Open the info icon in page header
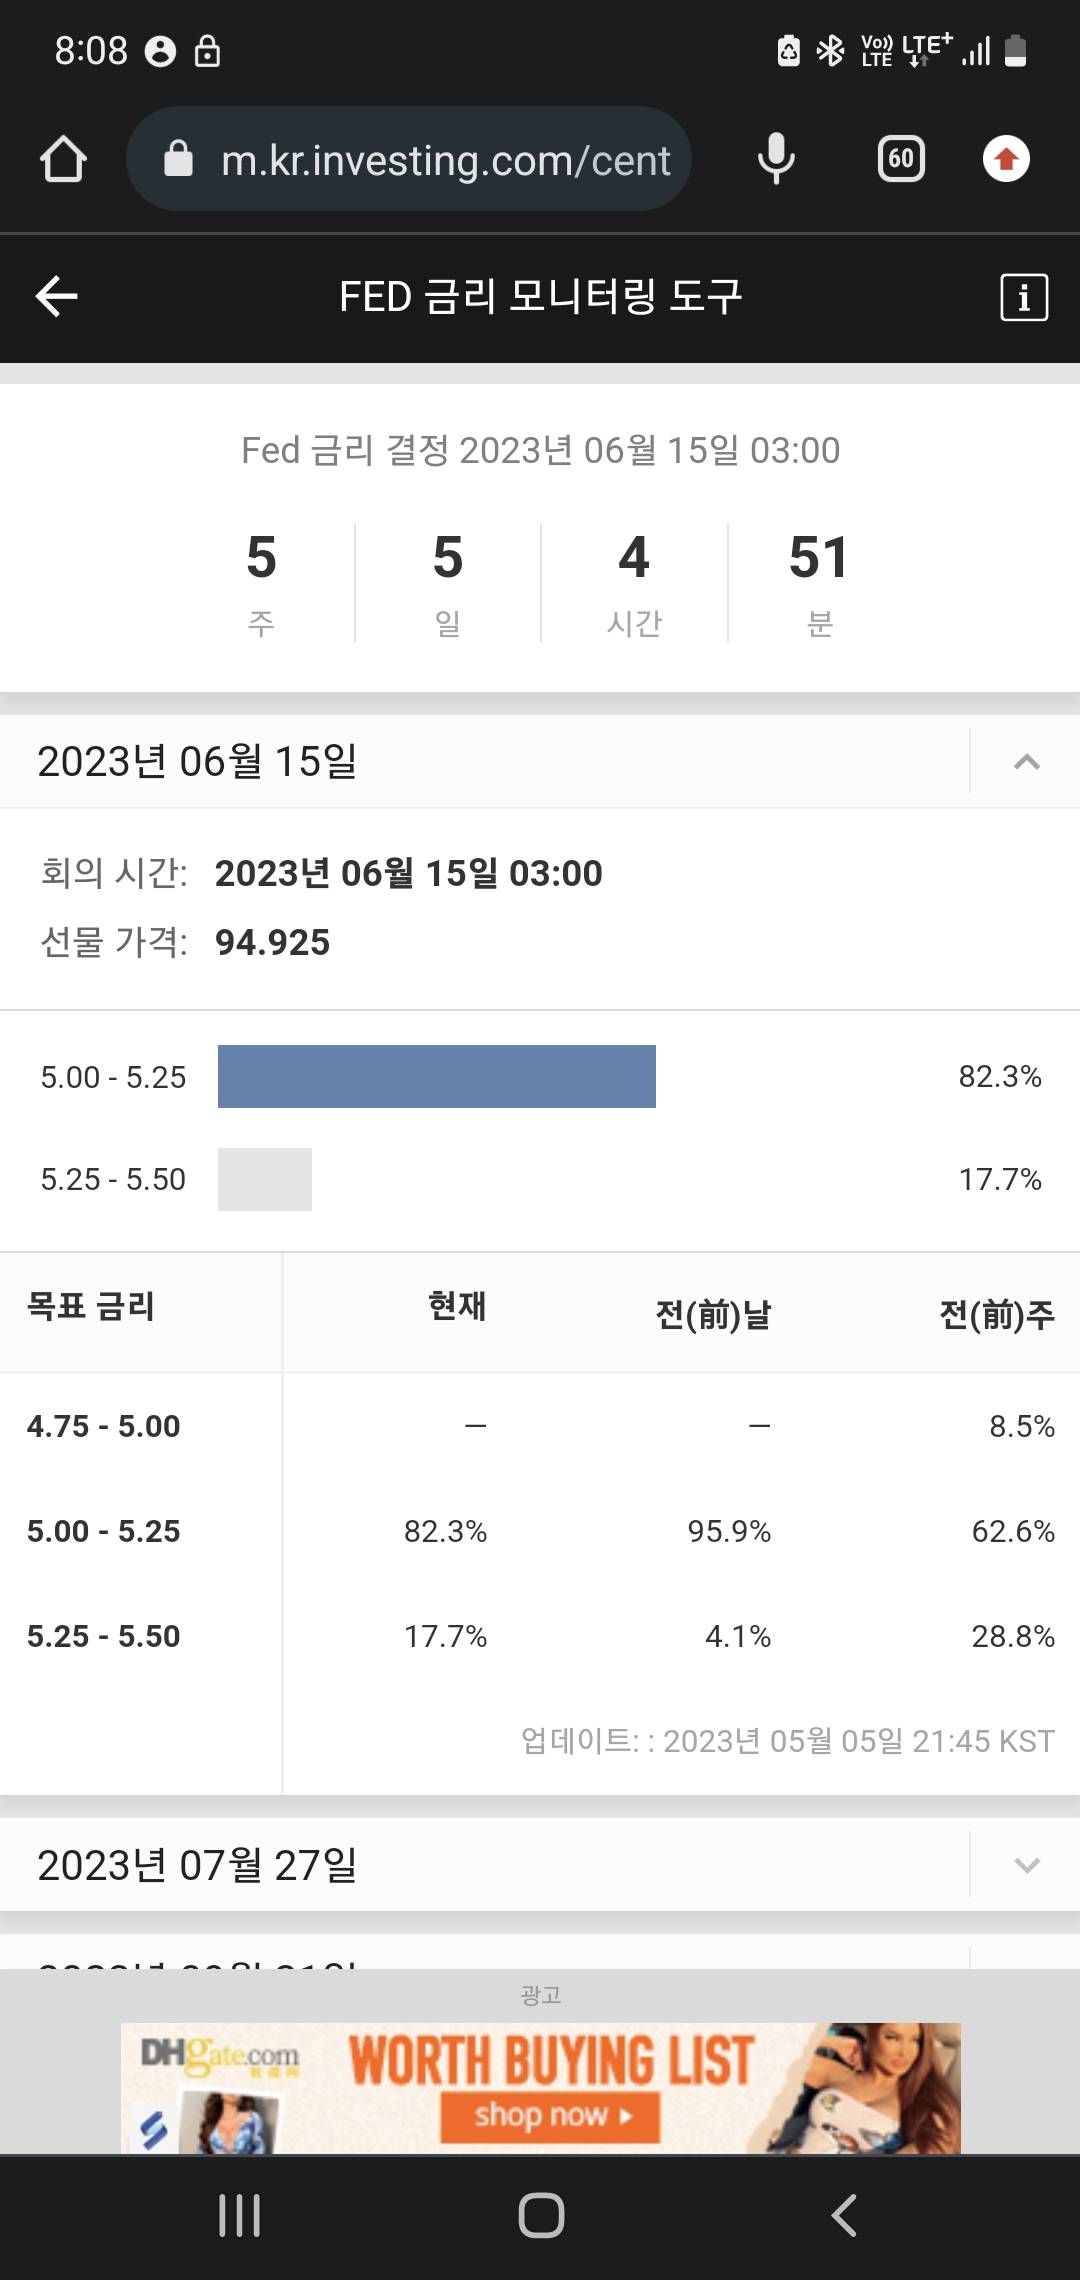 click(x=1024, y=297)
